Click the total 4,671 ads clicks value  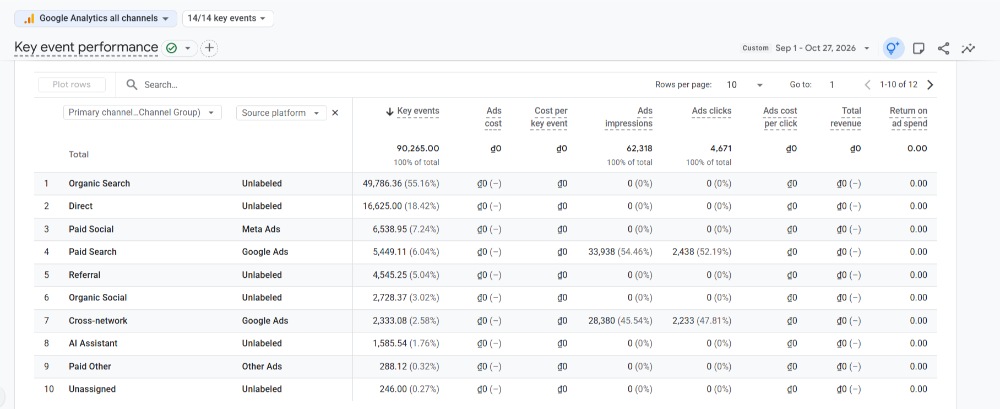[x=721, y=149]
